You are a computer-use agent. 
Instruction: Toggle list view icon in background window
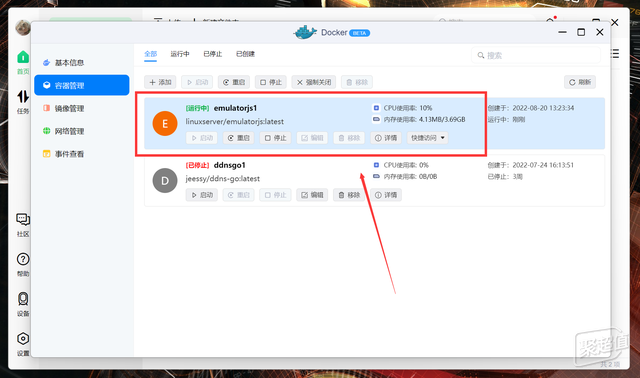(x=615, y=53)
